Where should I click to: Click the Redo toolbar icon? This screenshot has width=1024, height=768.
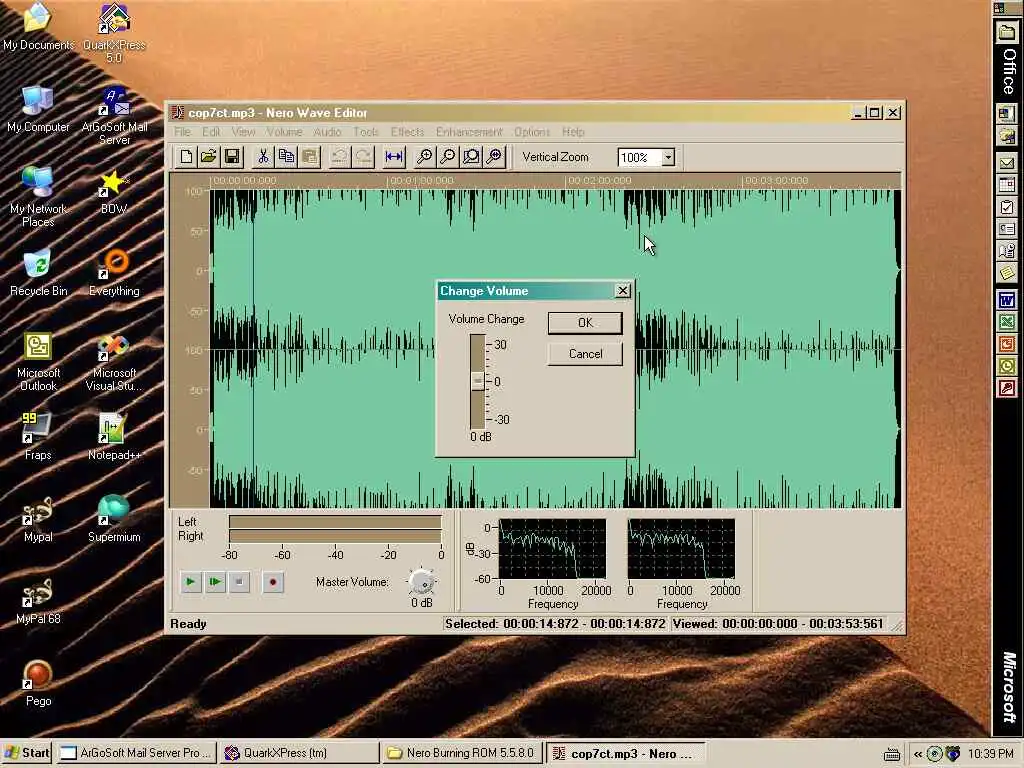tap(363, 157)
